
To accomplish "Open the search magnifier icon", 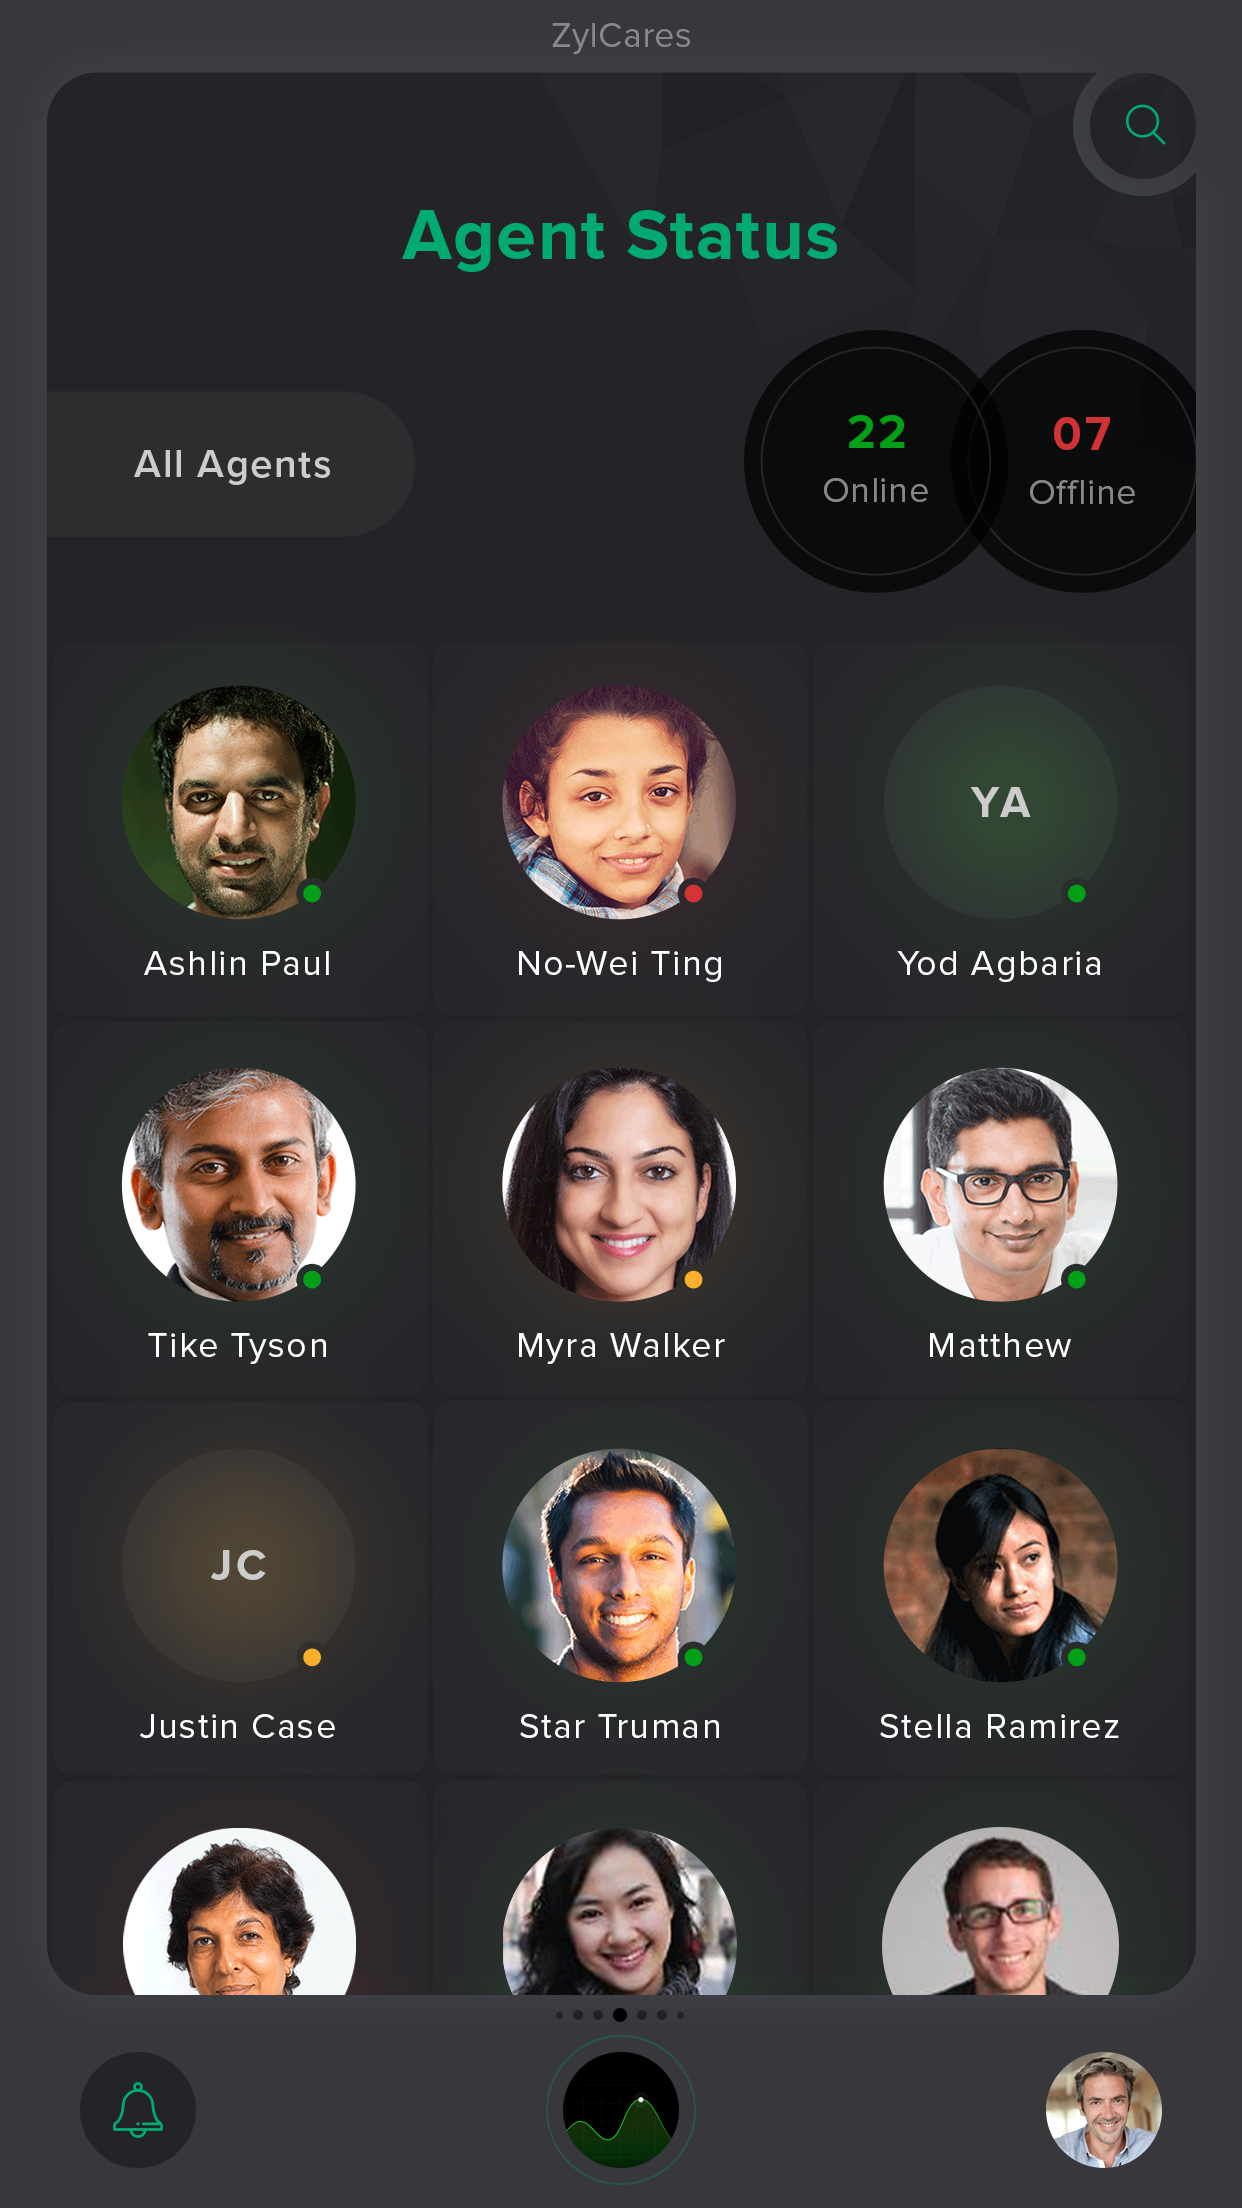I will coord(1144,126).
